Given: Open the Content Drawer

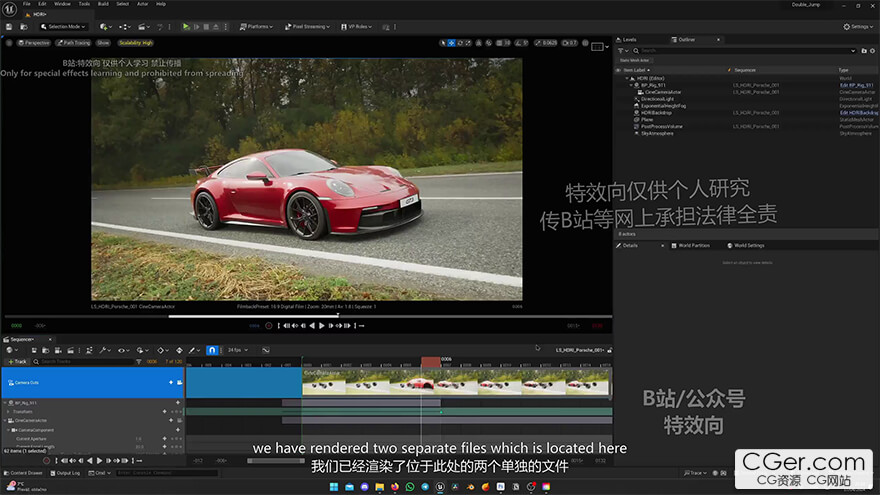Looking at the screenshot, I should point(23,473).
